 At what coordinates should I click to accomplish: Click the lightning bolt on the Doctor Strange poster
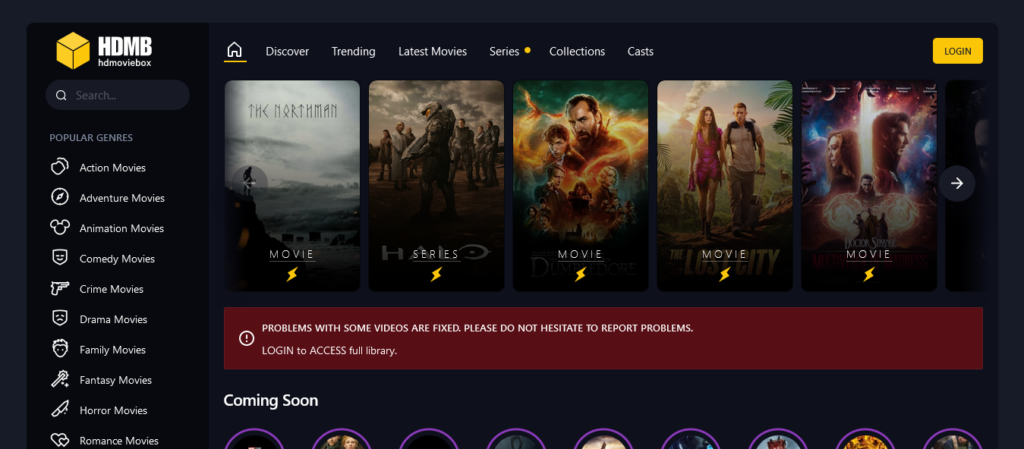pyautogui.click(x=869, y=275)
